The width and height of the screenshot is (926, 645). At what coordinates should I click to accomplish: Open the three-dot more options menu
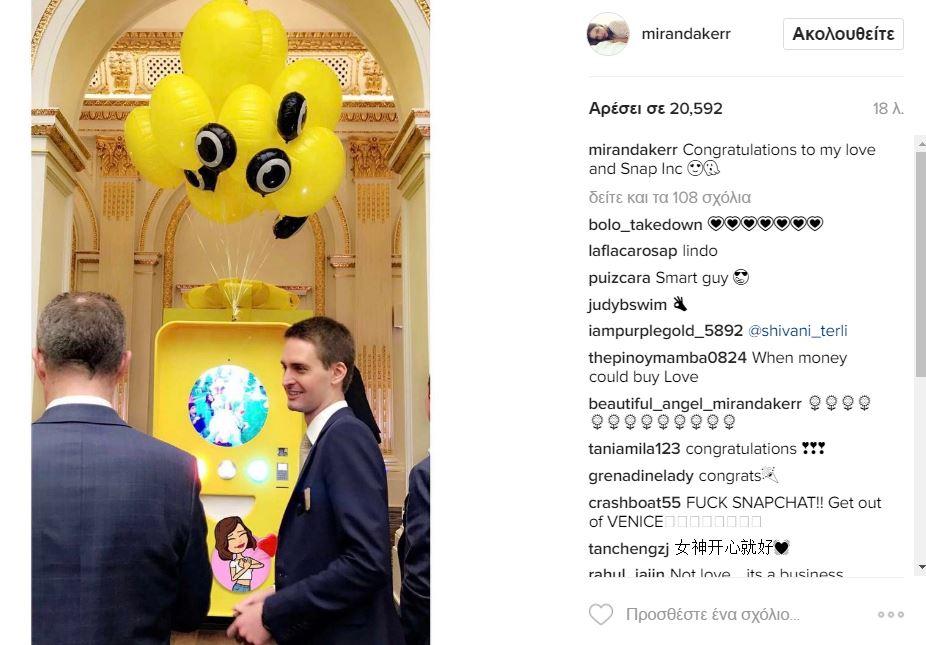click(891, 614)
